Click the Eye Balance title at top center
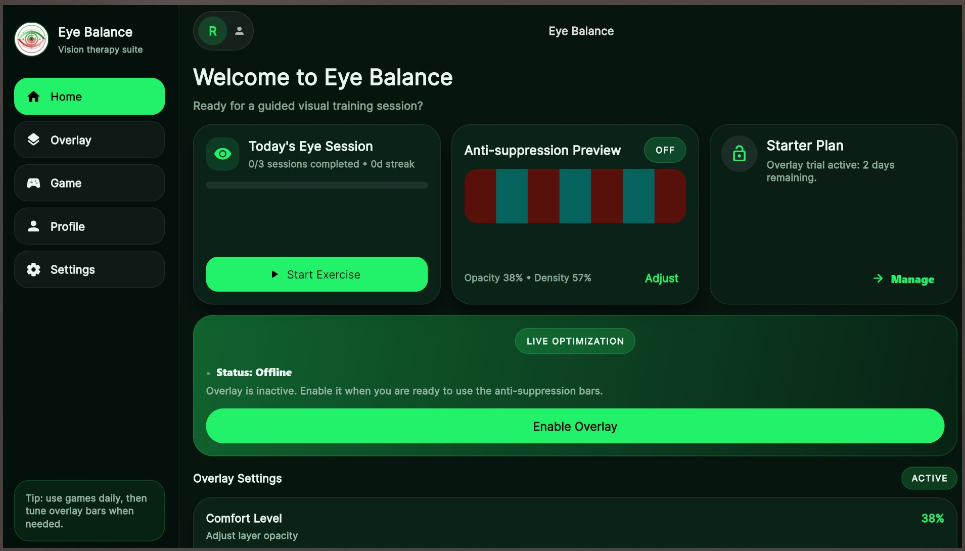This screenshot has height=551, width=965. 581,31
